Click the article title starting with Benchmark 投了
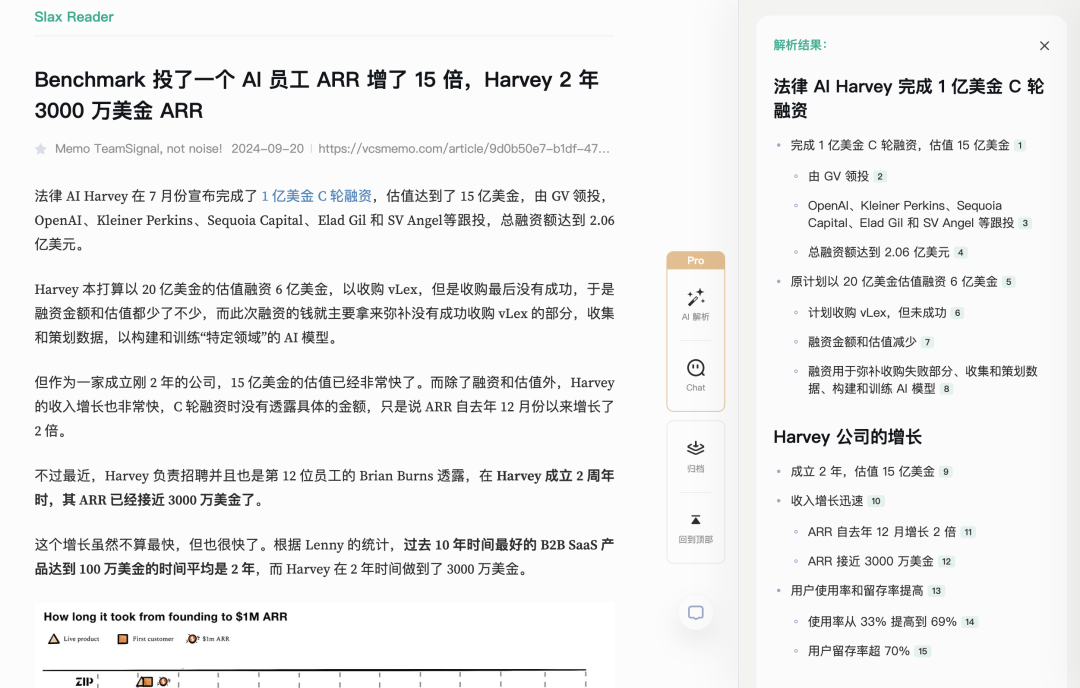The height and width of the screenshot is (688, 1080). click(317, 95)
